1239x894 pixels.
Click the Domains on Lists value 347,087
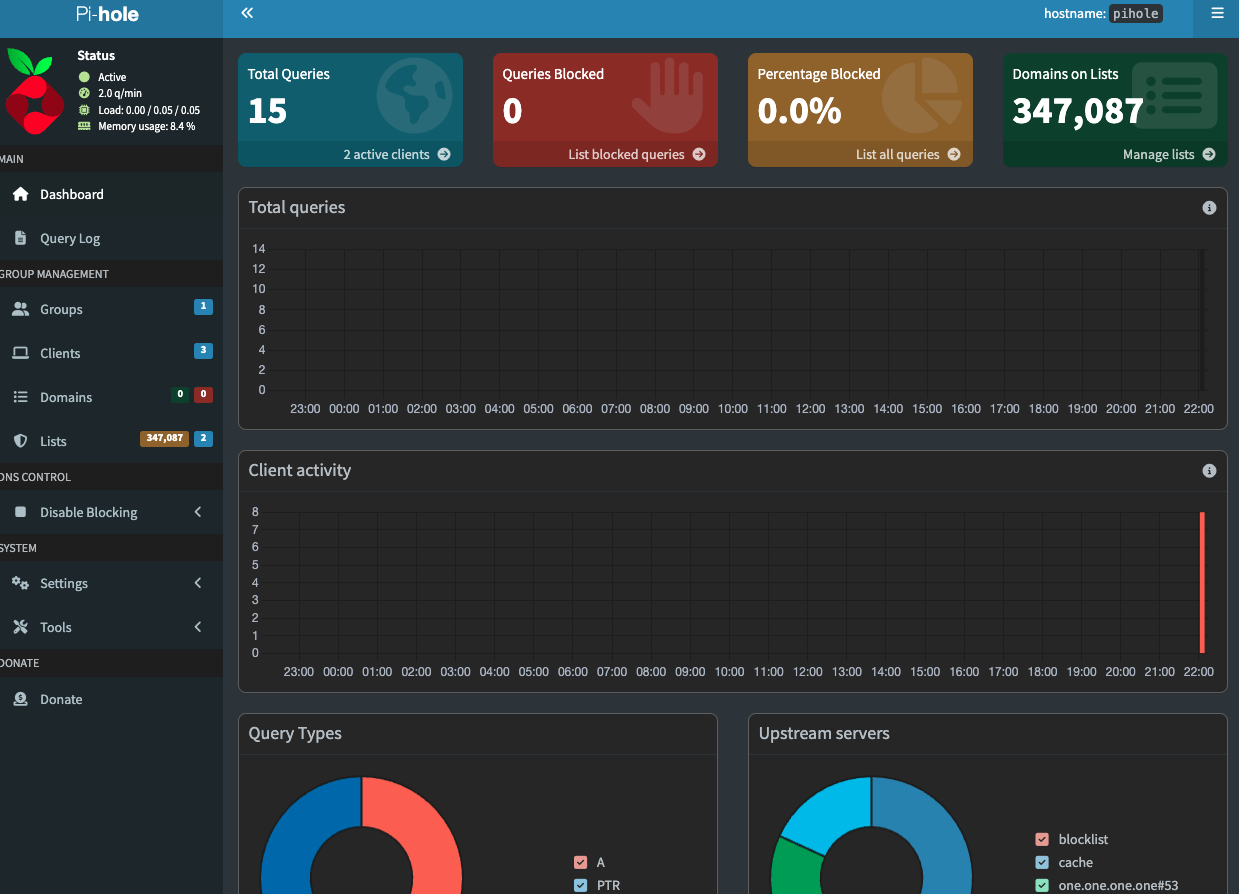click(1078, 111)
